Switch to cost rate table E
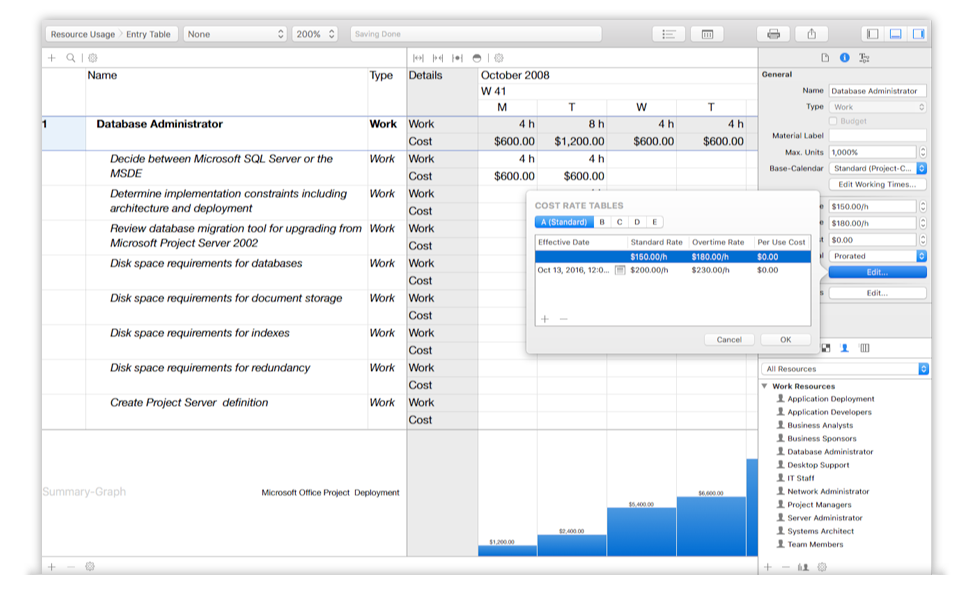 pos(654,222)
